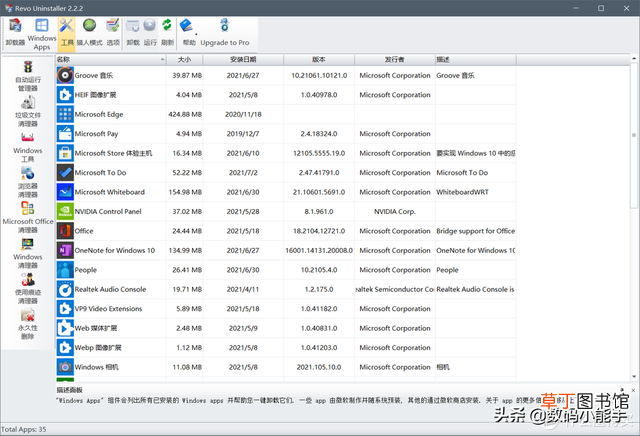Sort list by 描述 column header
This screenshot has width=640, height=436.
(x=476, y=60)
